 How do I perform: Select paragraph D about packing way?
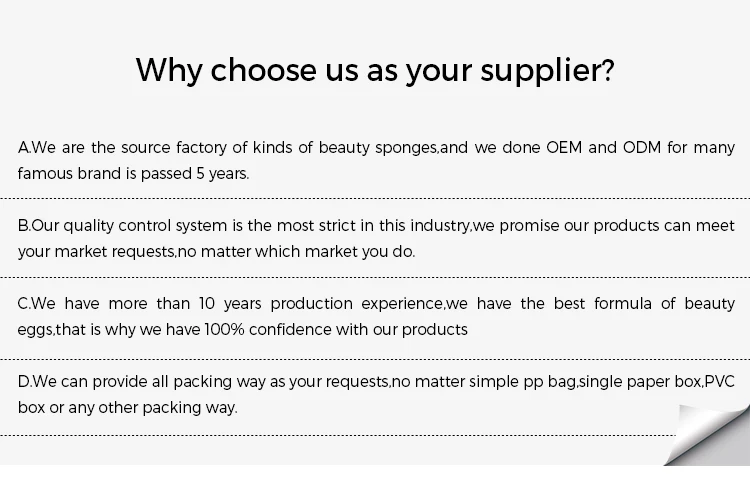[376, 394]
